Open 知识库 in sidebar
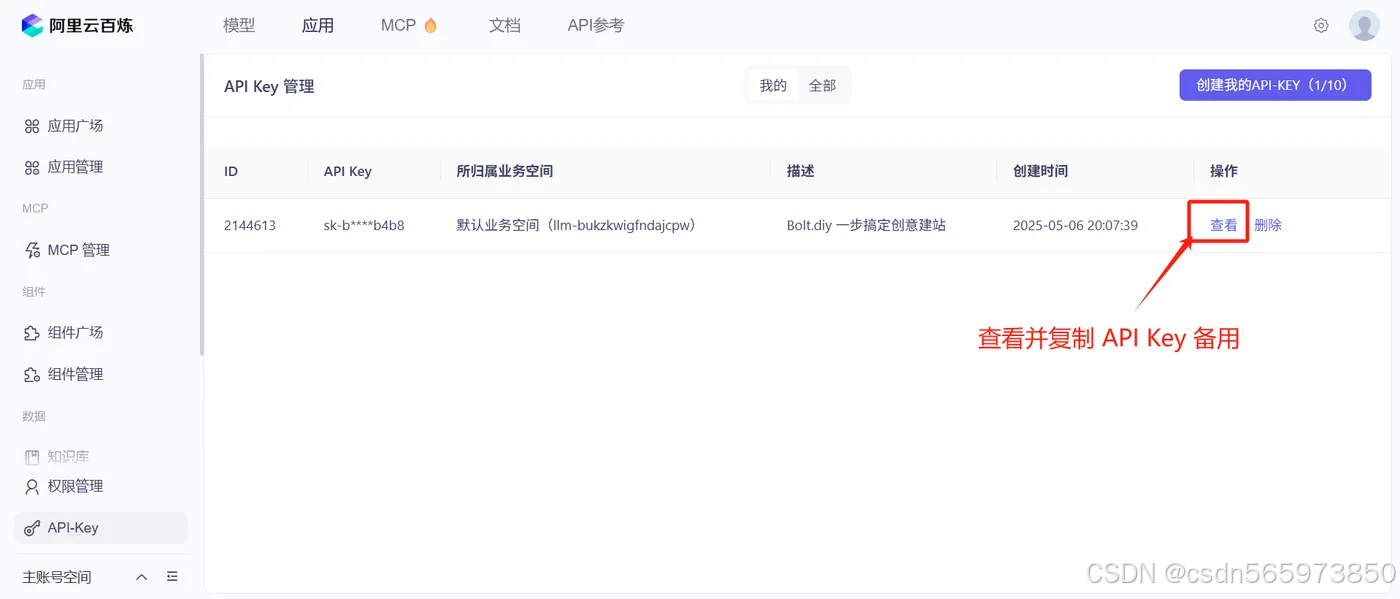Viewport: 1400px width, 599px height. 69,457
